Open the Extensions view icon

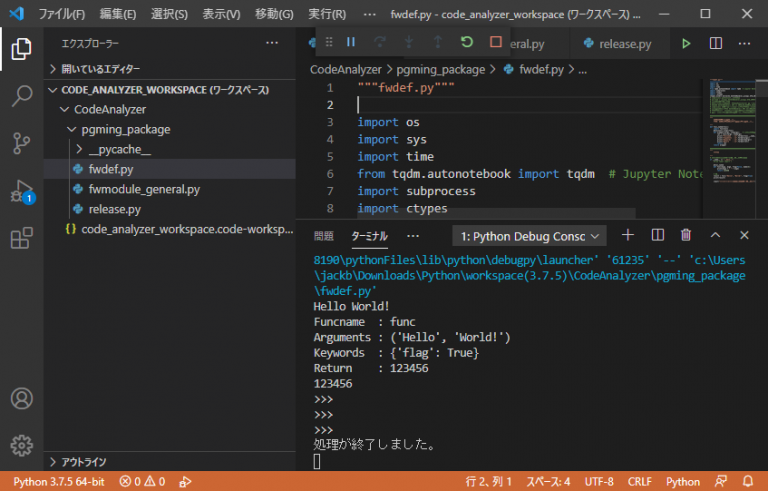[x=21, y=238]
